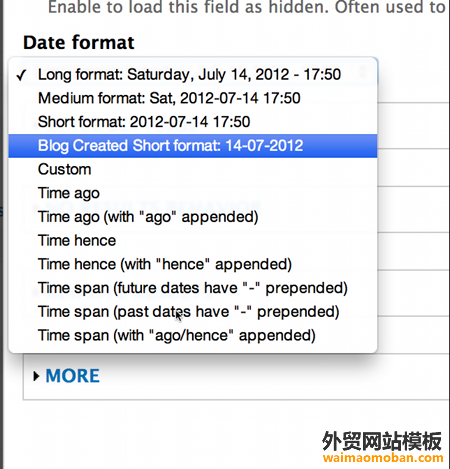Click the Chinese watermark logo text
The height and width of the screenshot is (469, 450).
click(382, 441)
